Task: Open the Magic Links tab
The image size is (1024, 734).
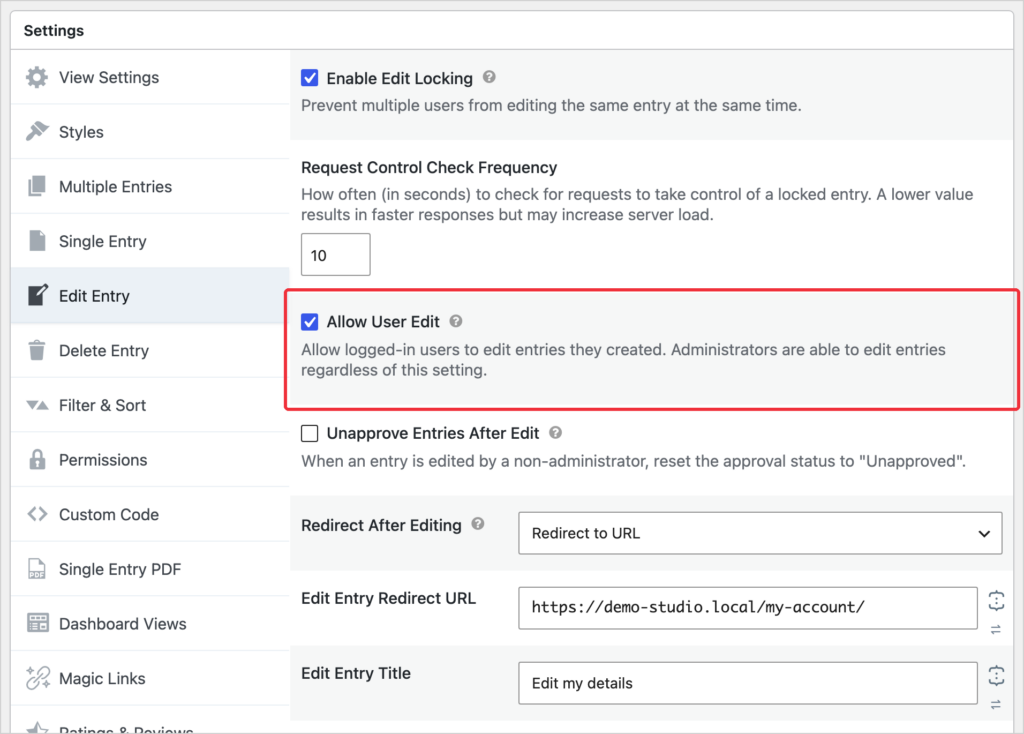Action: pos(150,678)
